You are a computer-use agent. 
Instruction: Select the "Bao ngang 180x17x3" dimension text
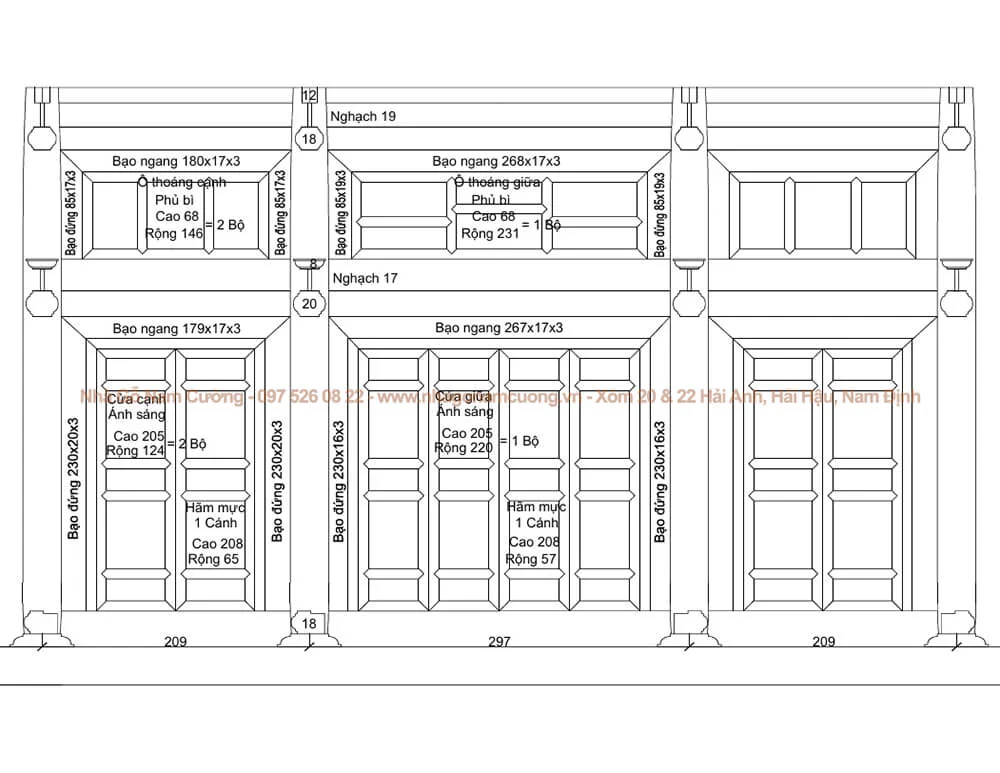[x=176, y=160]
